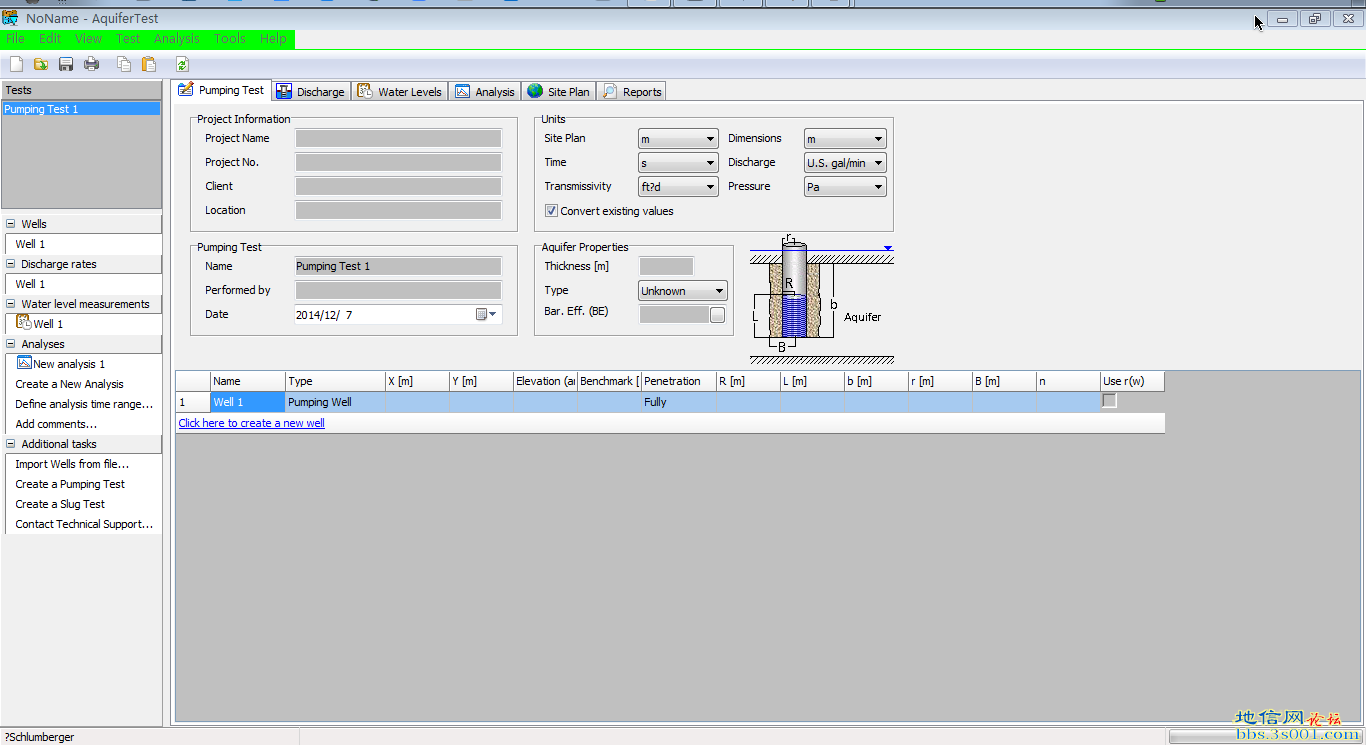The height and width of the screenshot is (746, 1366).
Task: Collapse the Wells section
Action: pos(11,224)
